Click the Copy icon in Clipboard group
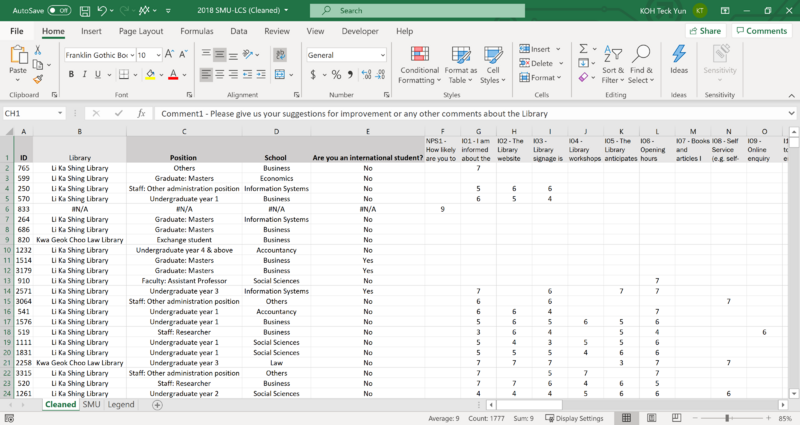 38,65
